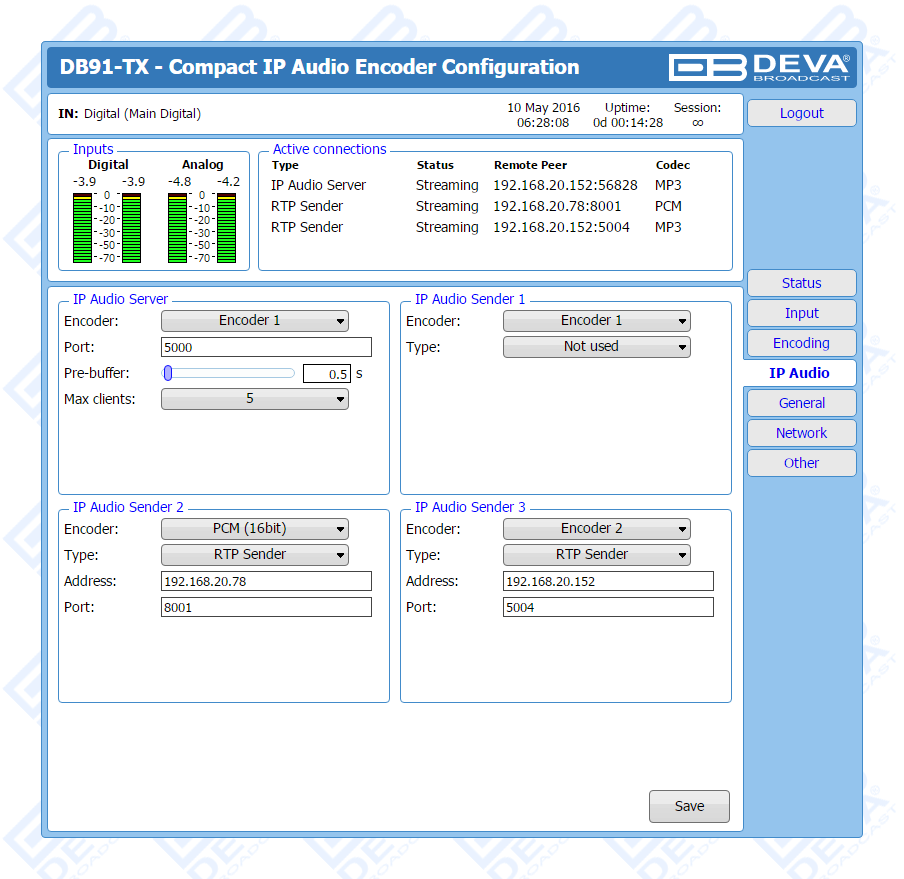Click the Pre-buffer slider handle
904x879 pixels.
coord(169,373)
